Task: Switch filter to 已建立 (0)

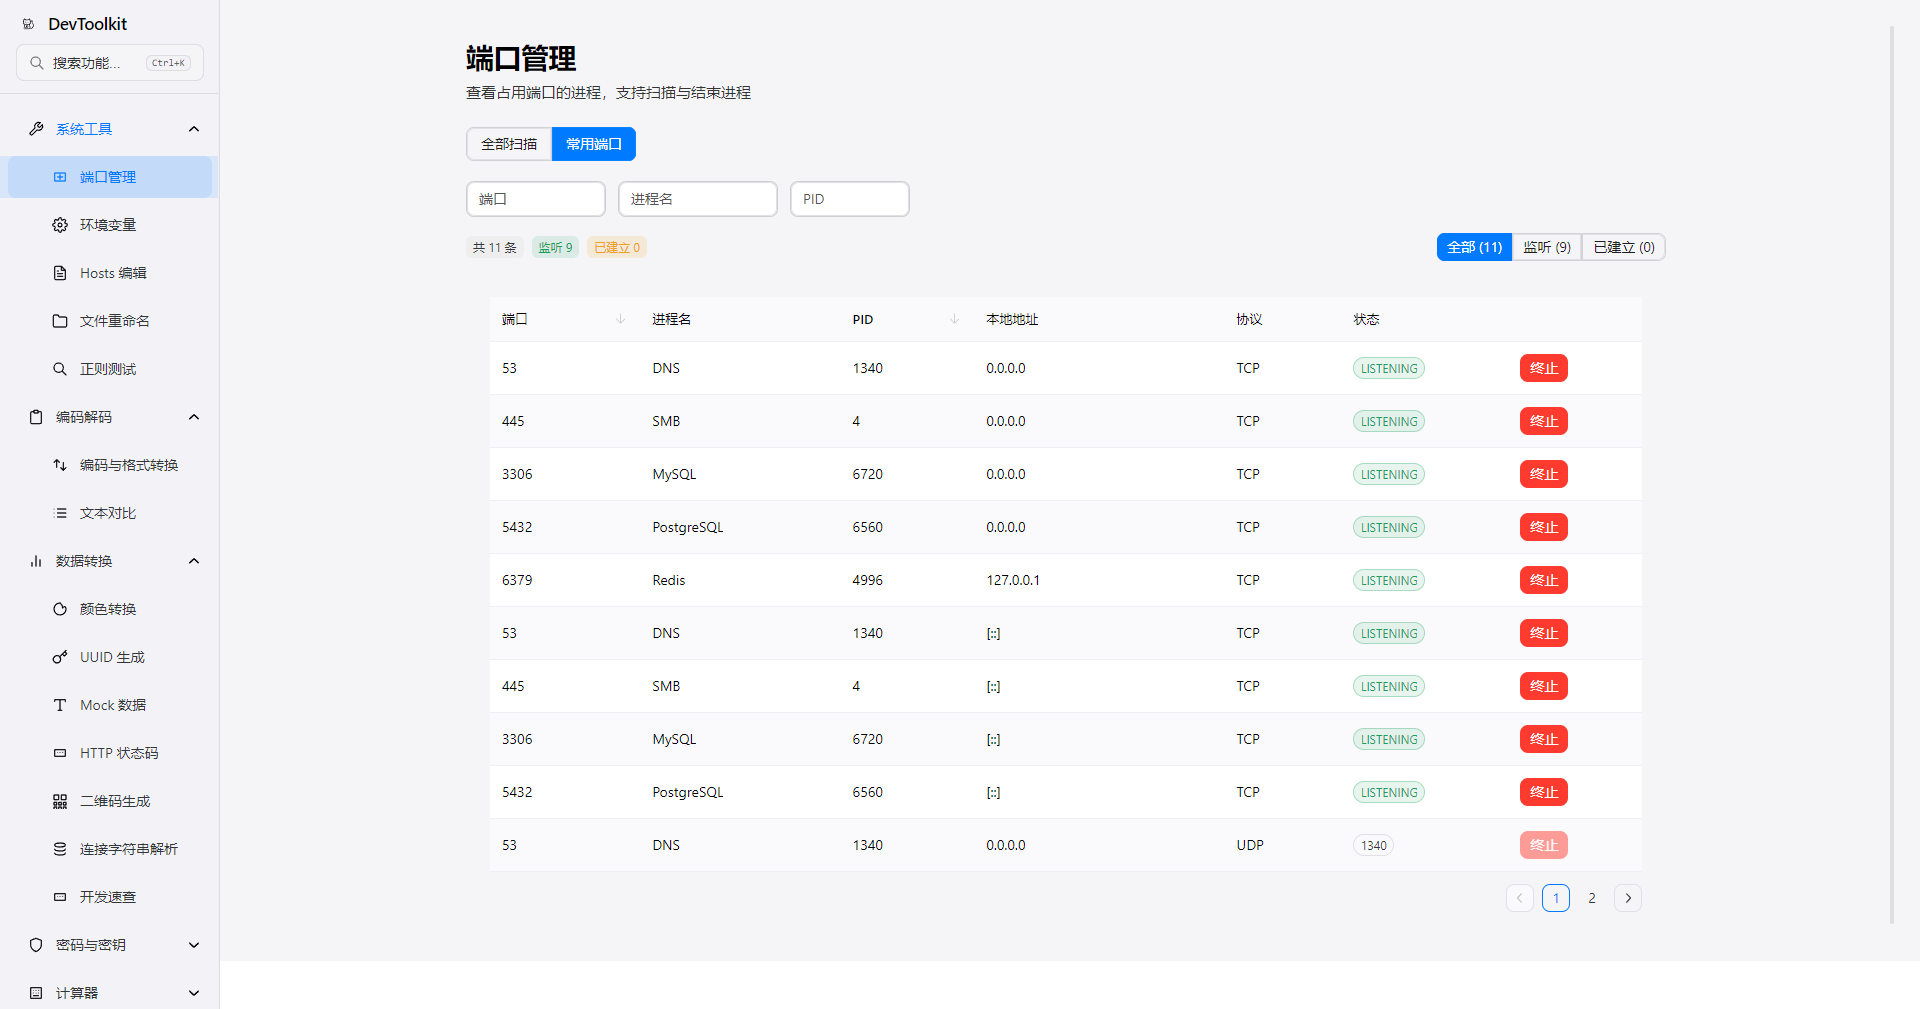Action: tap(1623, 247)
